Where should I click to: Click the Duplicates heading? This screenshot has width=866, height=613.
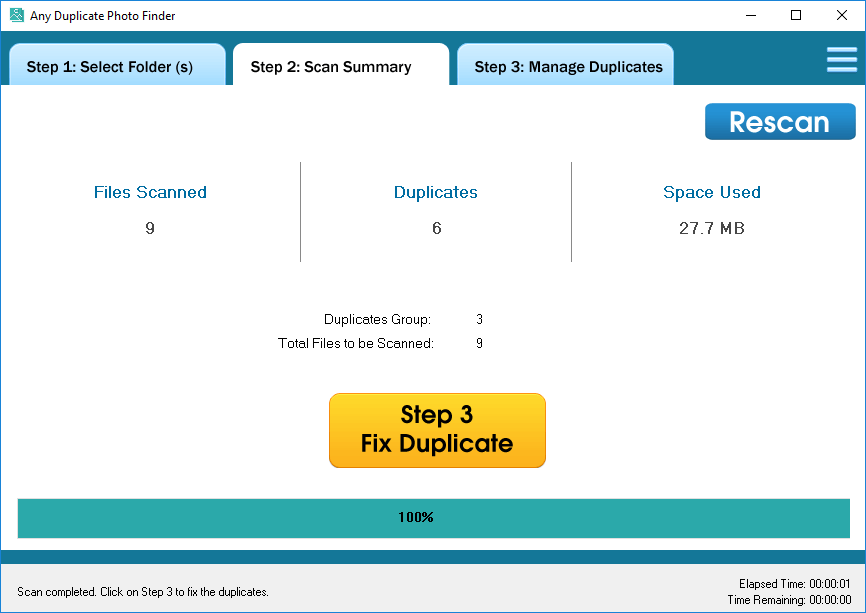[x=436, y=192]
